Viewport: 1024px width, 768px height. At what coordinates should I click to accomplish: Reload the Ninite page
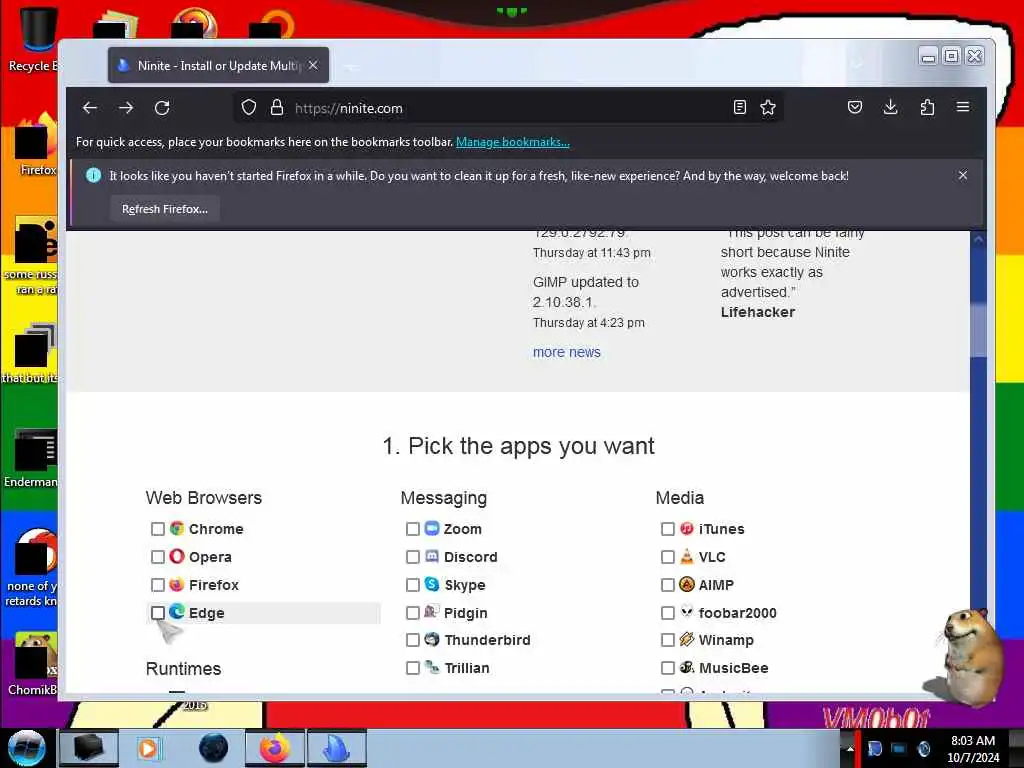pos(162,108)
